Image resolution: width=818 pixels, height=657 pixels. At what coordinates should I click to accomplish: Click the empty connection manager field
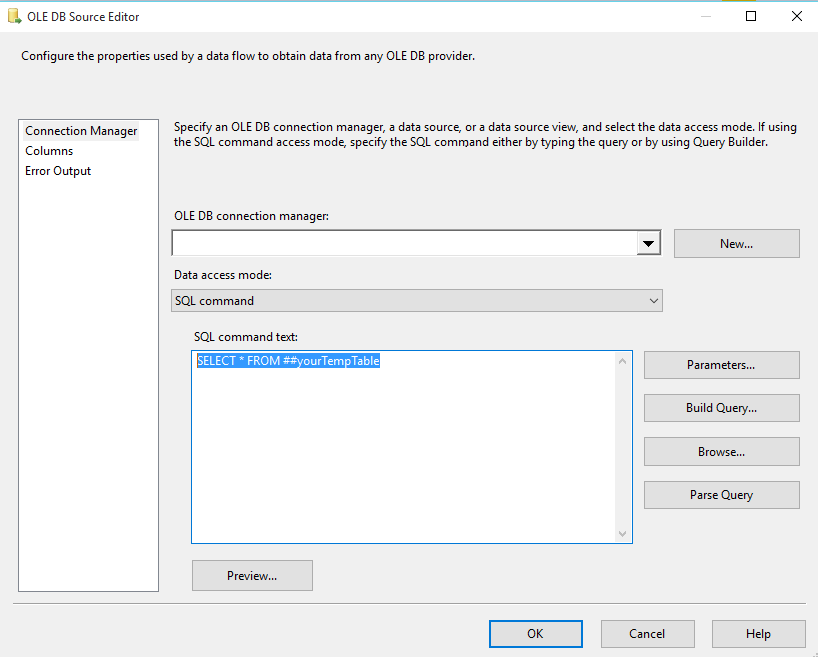[400, 243]
